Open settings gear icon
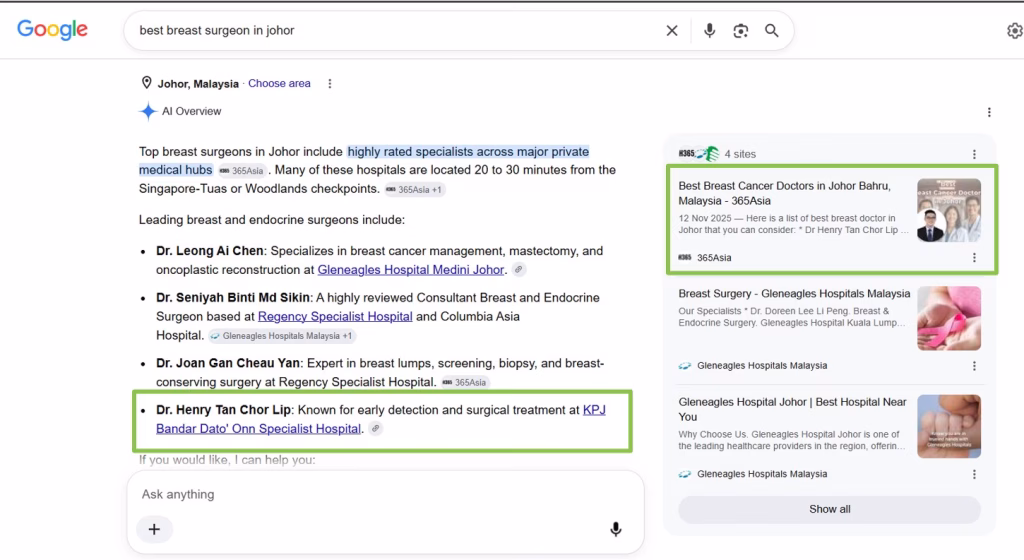 pos(1014,31)
